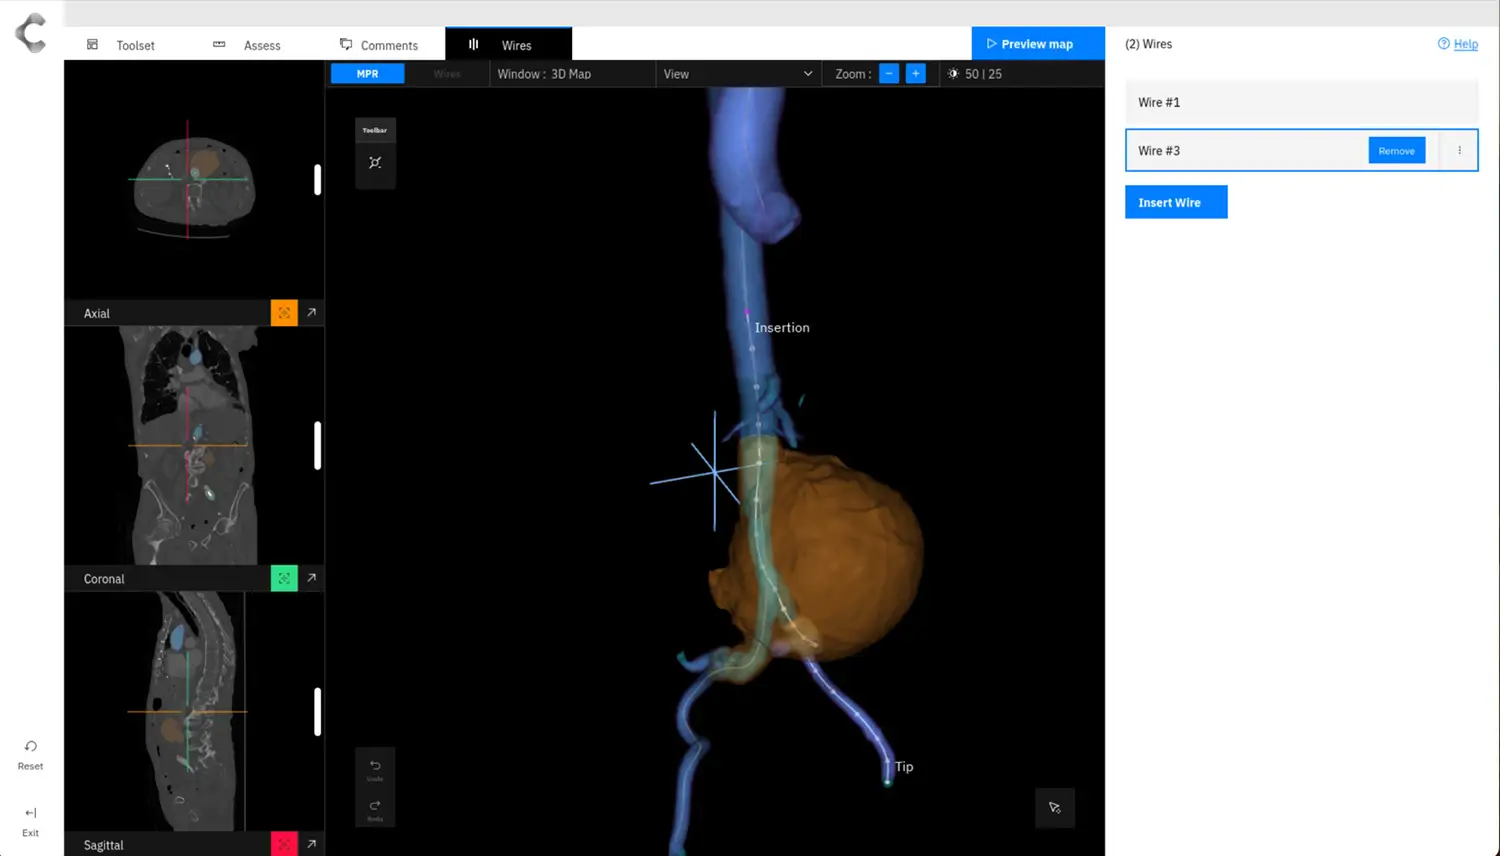The width and height of the screenshot is (1500, 856).
Task: Click the (2) Wires panel heading
Action: [x=1148, y=44]
